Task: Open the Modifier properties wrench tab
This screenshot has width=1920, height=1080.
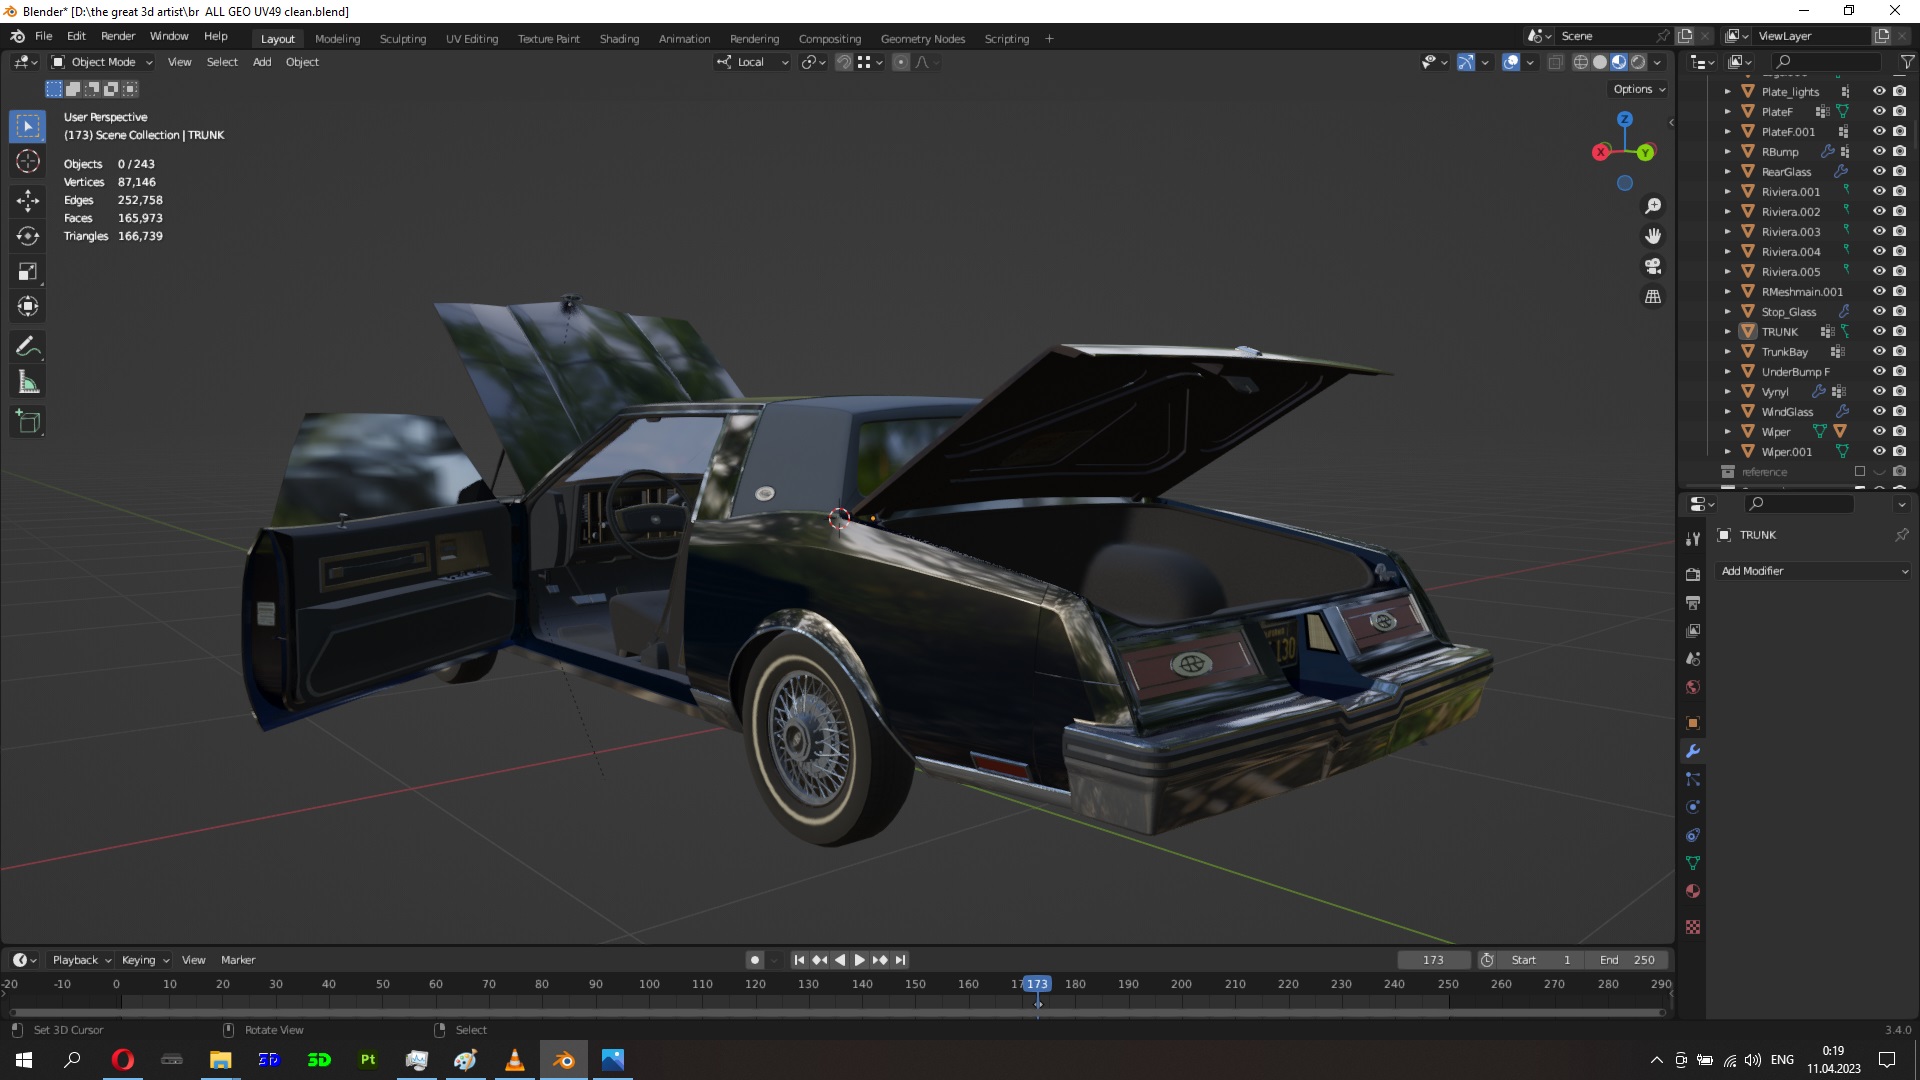Action: click(1693, 751)
